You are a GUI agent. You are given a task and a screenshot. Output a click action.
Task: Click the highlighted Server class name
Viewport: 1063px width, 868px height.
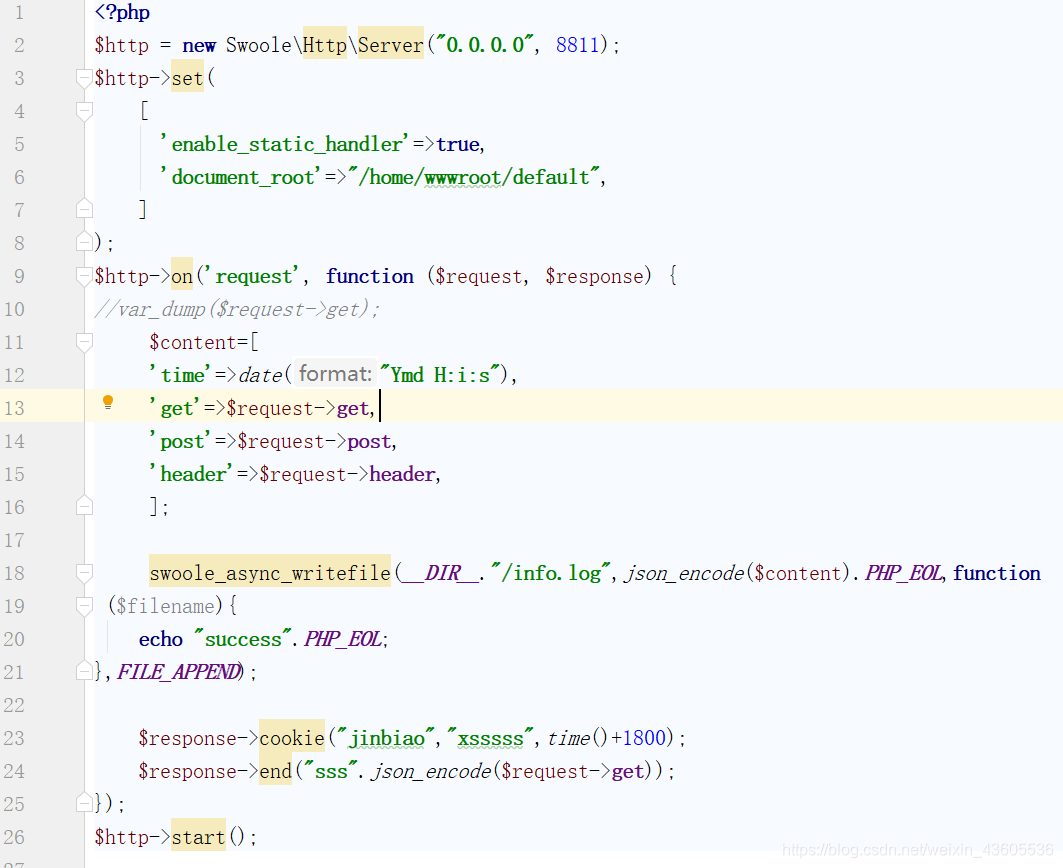point(390,44)
